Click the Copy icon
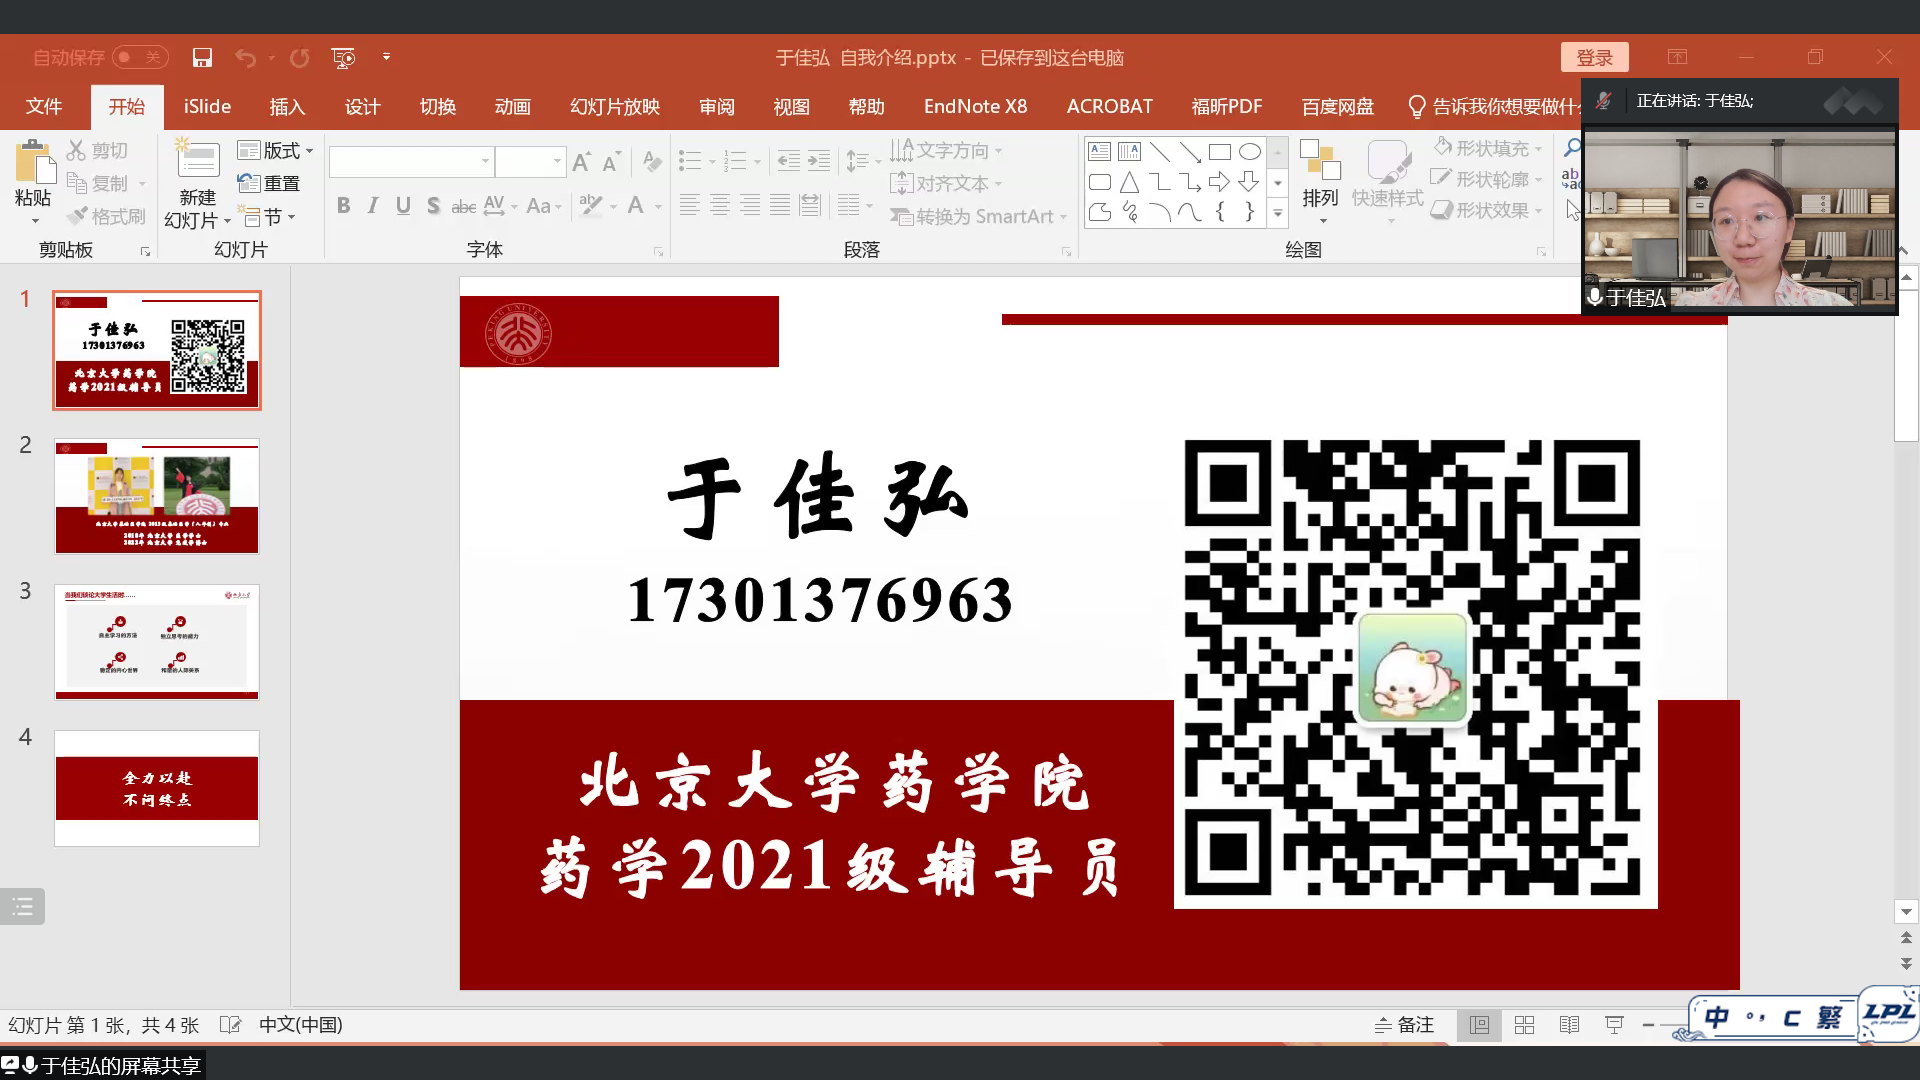This screenshot has width=1920, height=1080. click(76, 183)
